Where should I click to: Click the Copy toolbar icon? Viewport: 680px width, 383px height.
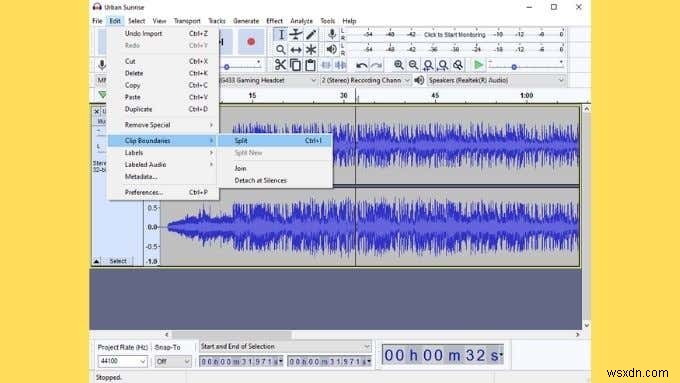click(295, 65)
